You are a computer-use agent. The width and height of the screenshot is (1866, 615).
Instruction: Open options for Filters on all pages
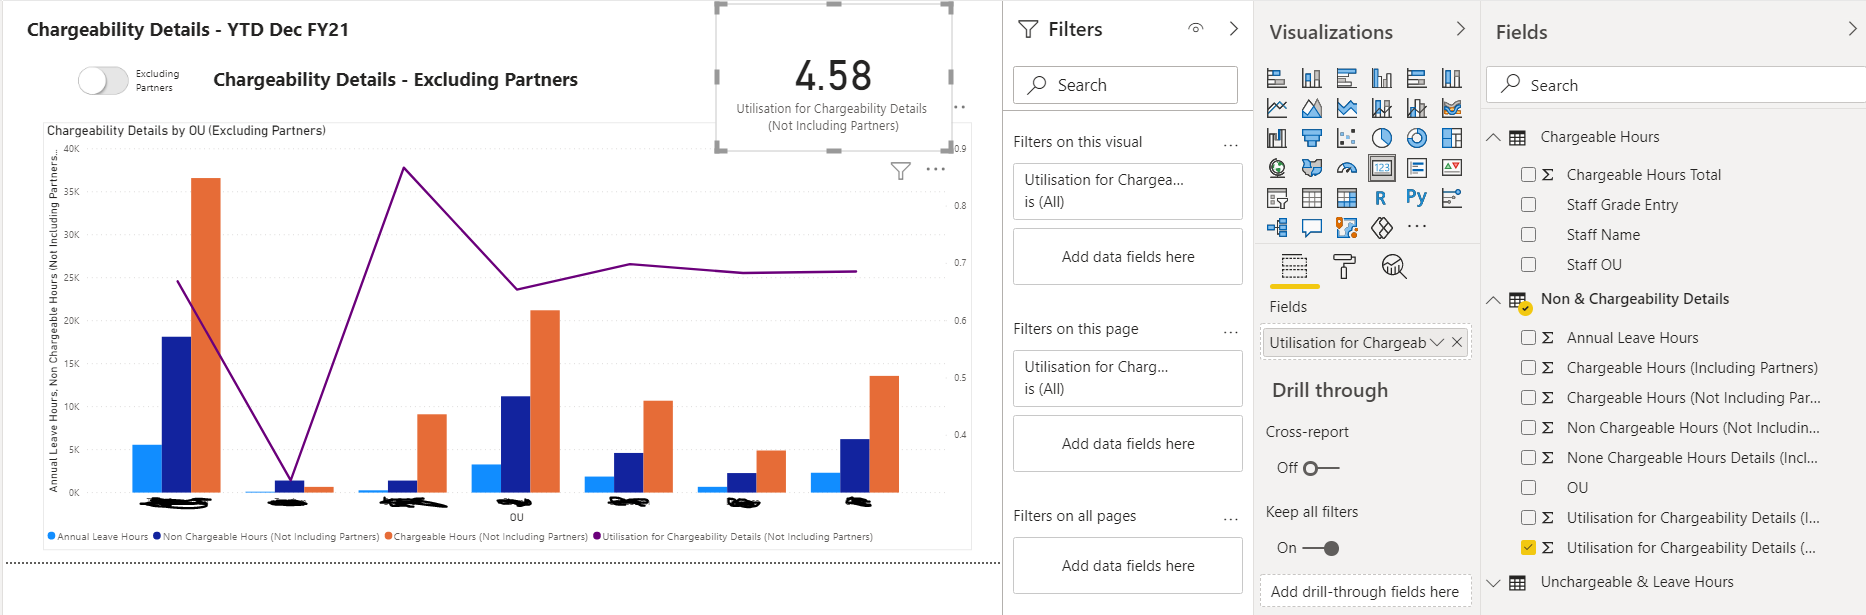coord(1231,519)
